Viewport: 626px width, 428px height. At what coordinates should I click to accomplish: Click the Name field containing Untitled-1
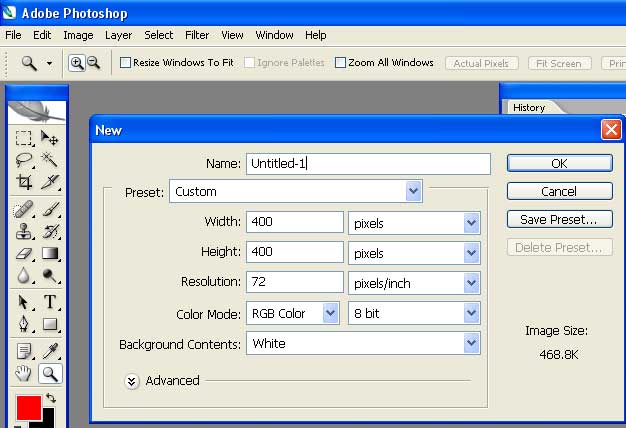pyautogui.click(x=368, y=164)
